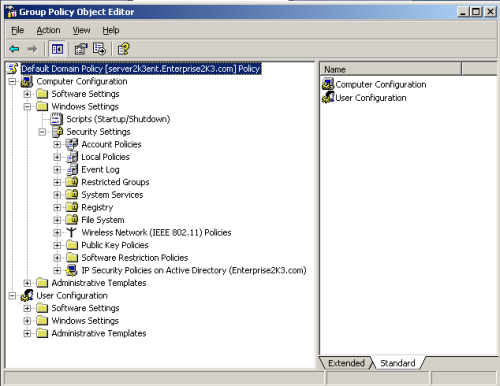
Task: Select Default Domain Policy root label
Action: click(x=141, y=69)
